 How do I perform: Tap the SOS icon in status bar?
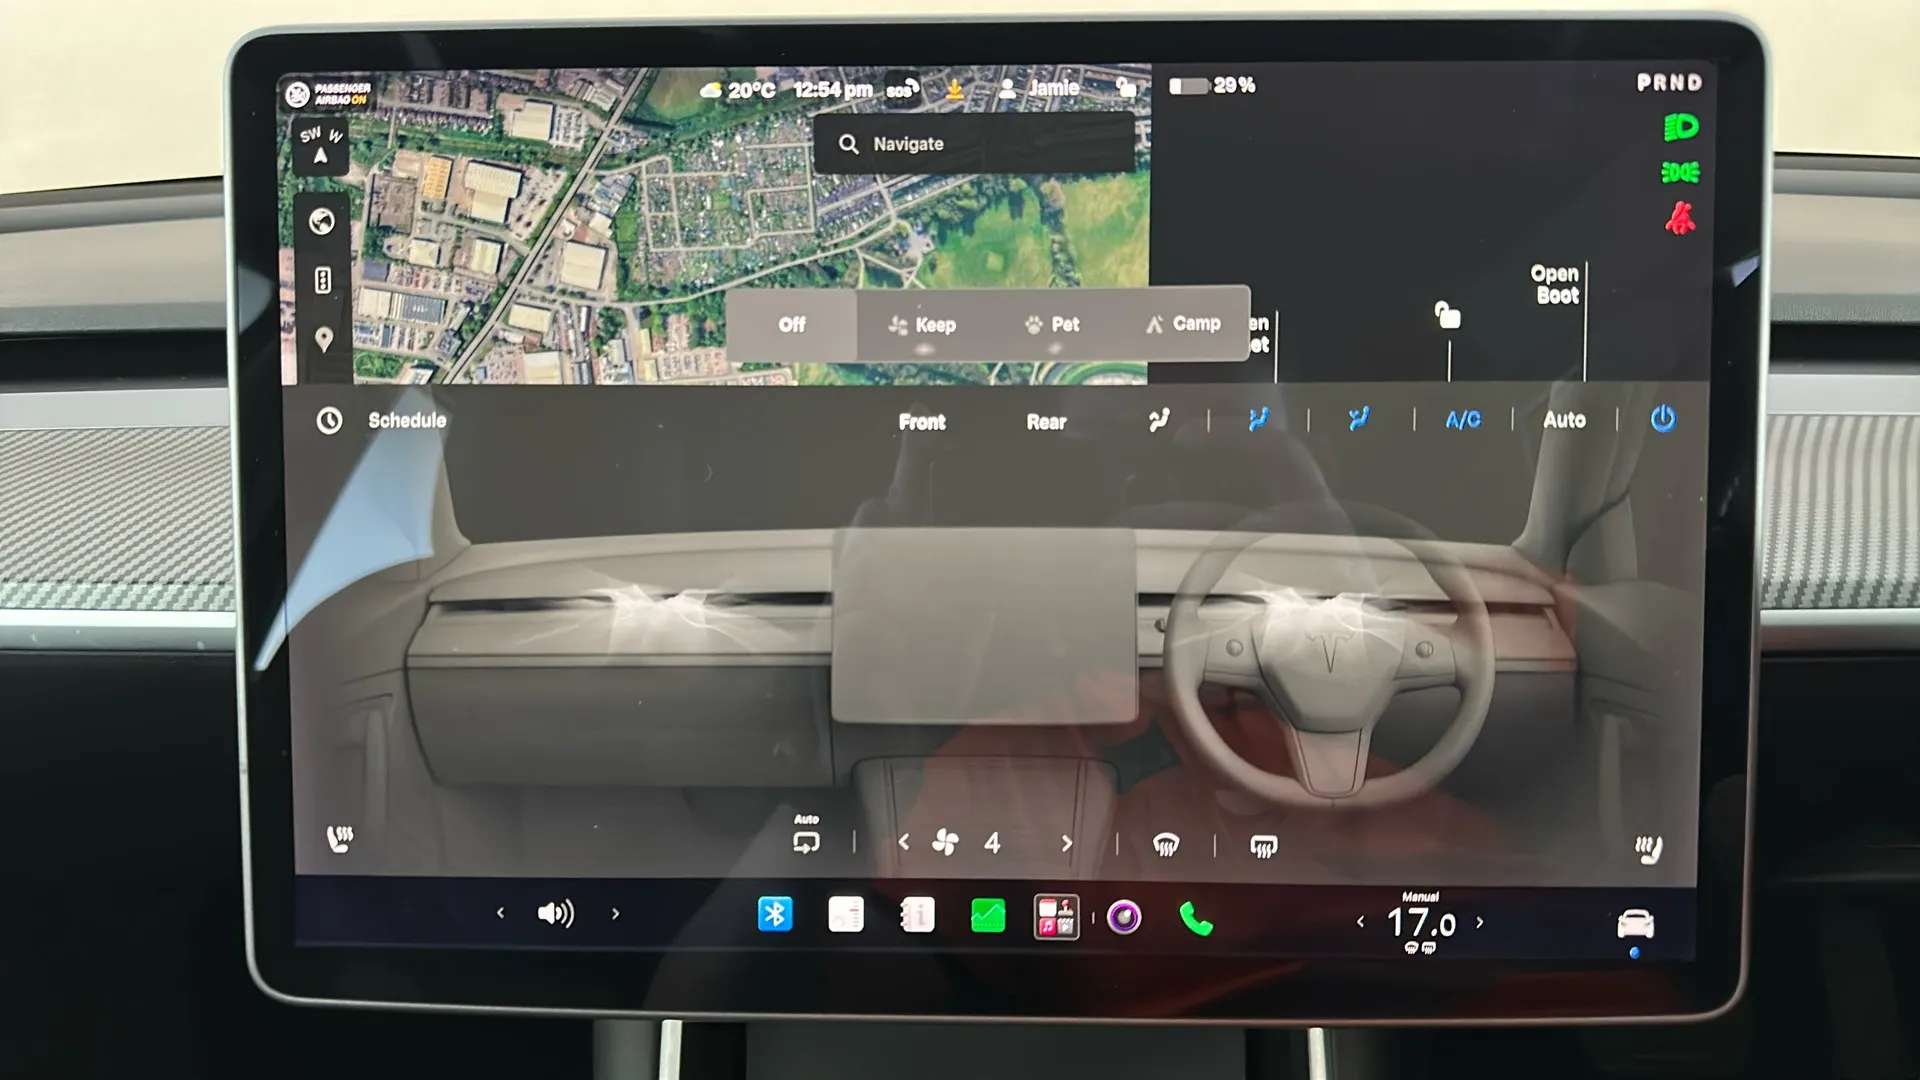click(x=901, y=89)
